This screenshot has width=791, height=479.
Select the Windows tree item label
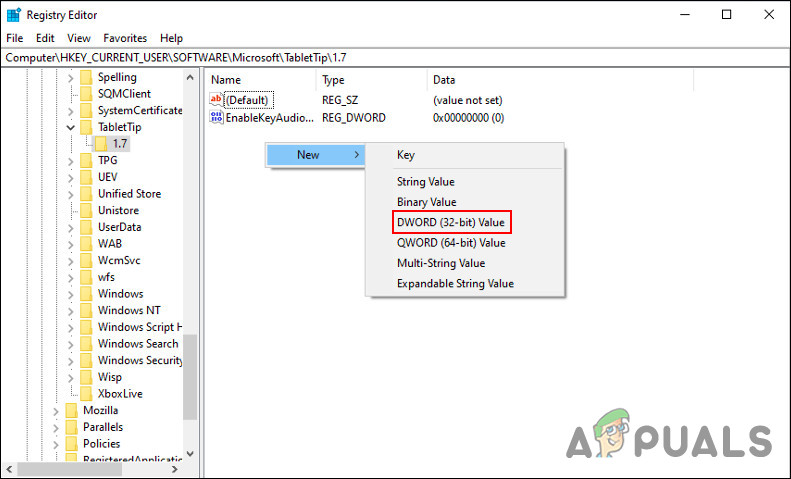[121, 293]
